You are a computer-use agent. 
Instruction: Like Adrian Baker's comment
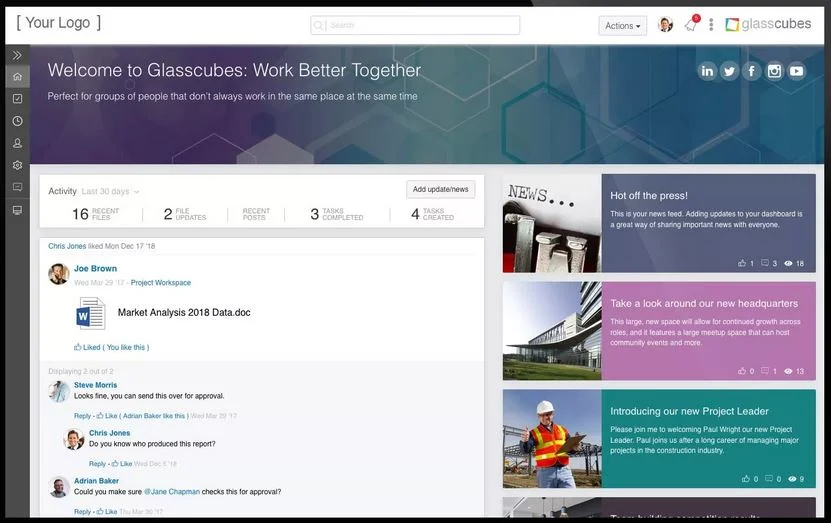pyautogui.click(x=107, y=511)
